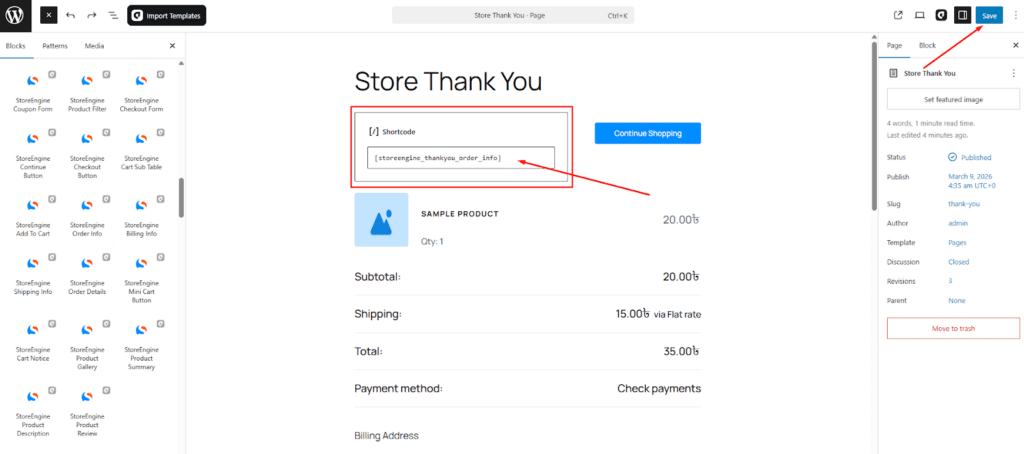Insert StoreEngine Product Filter block

(87, 91)
